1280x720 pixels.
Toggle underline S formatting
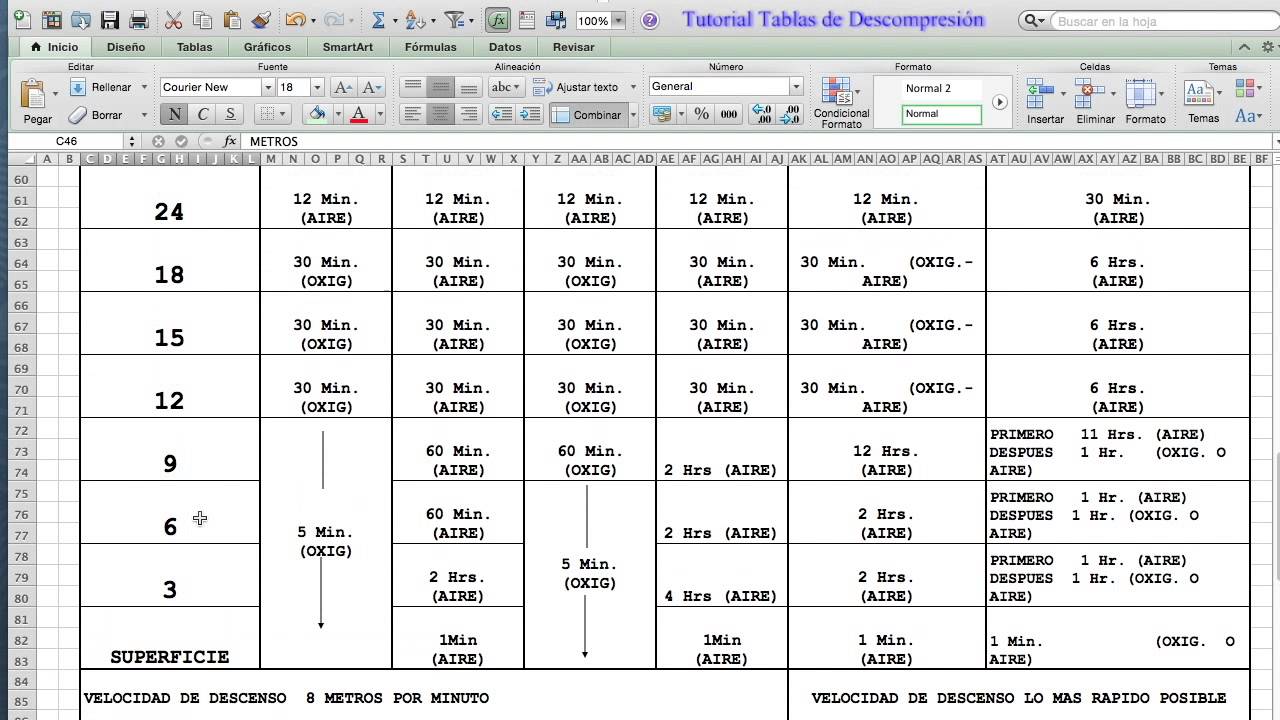click(x=230, y=114)
